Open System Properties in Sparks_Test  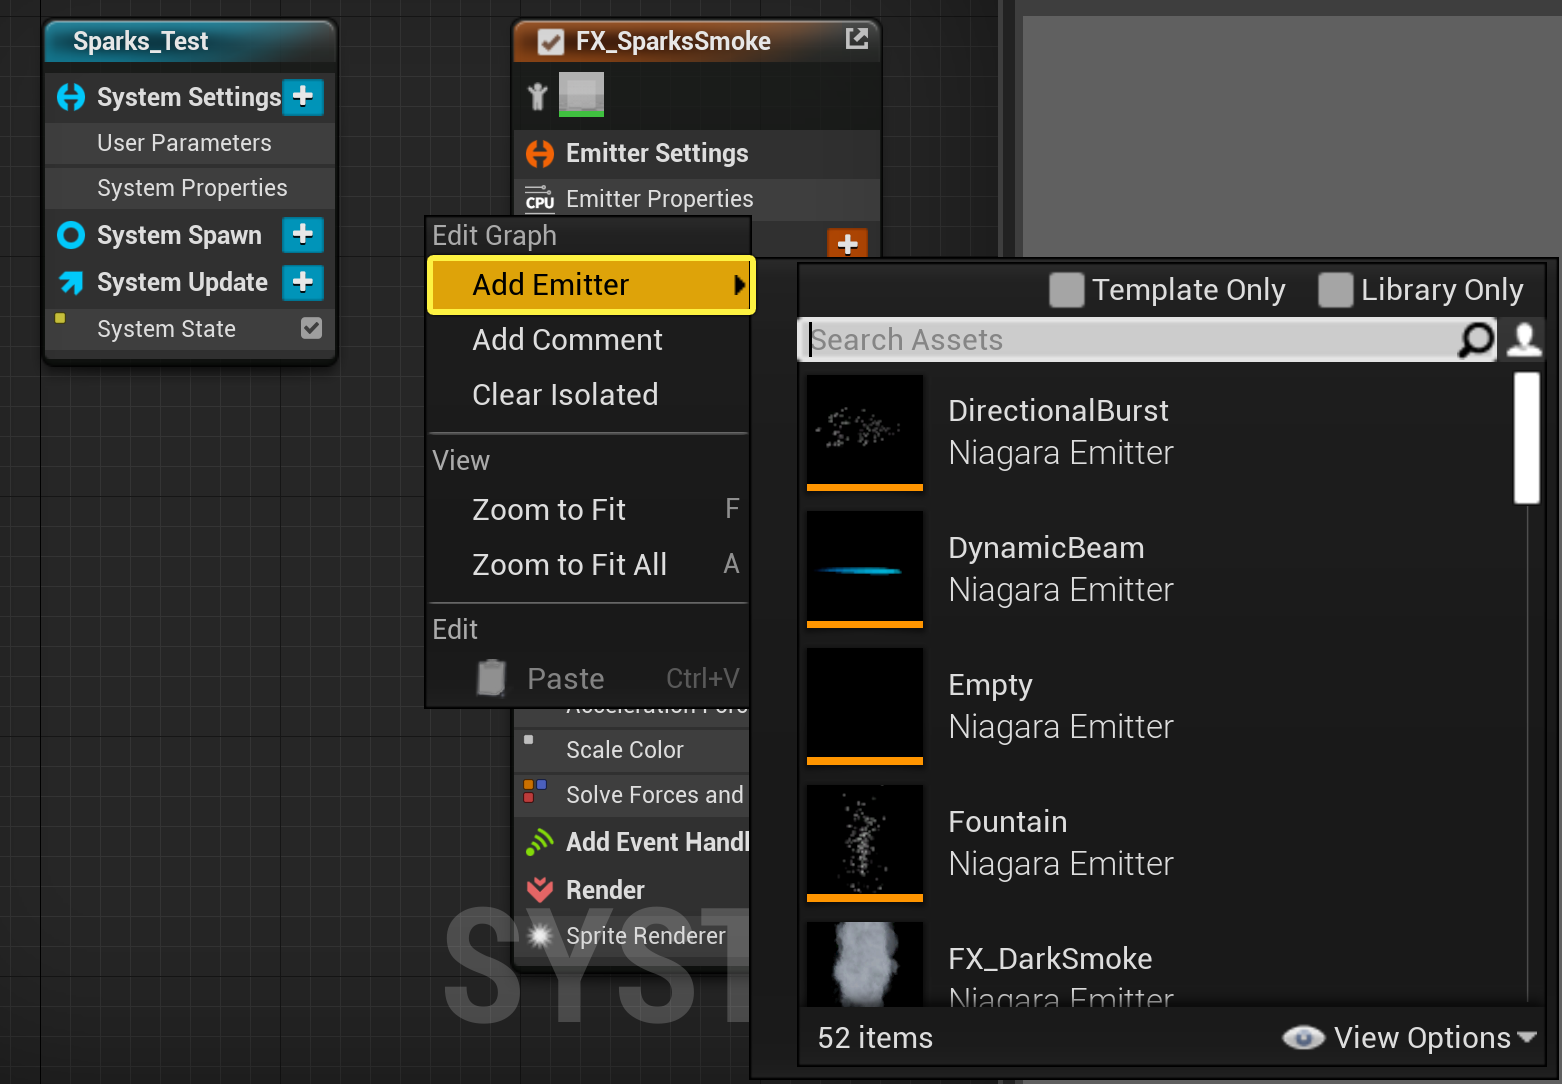pos(190,188)
